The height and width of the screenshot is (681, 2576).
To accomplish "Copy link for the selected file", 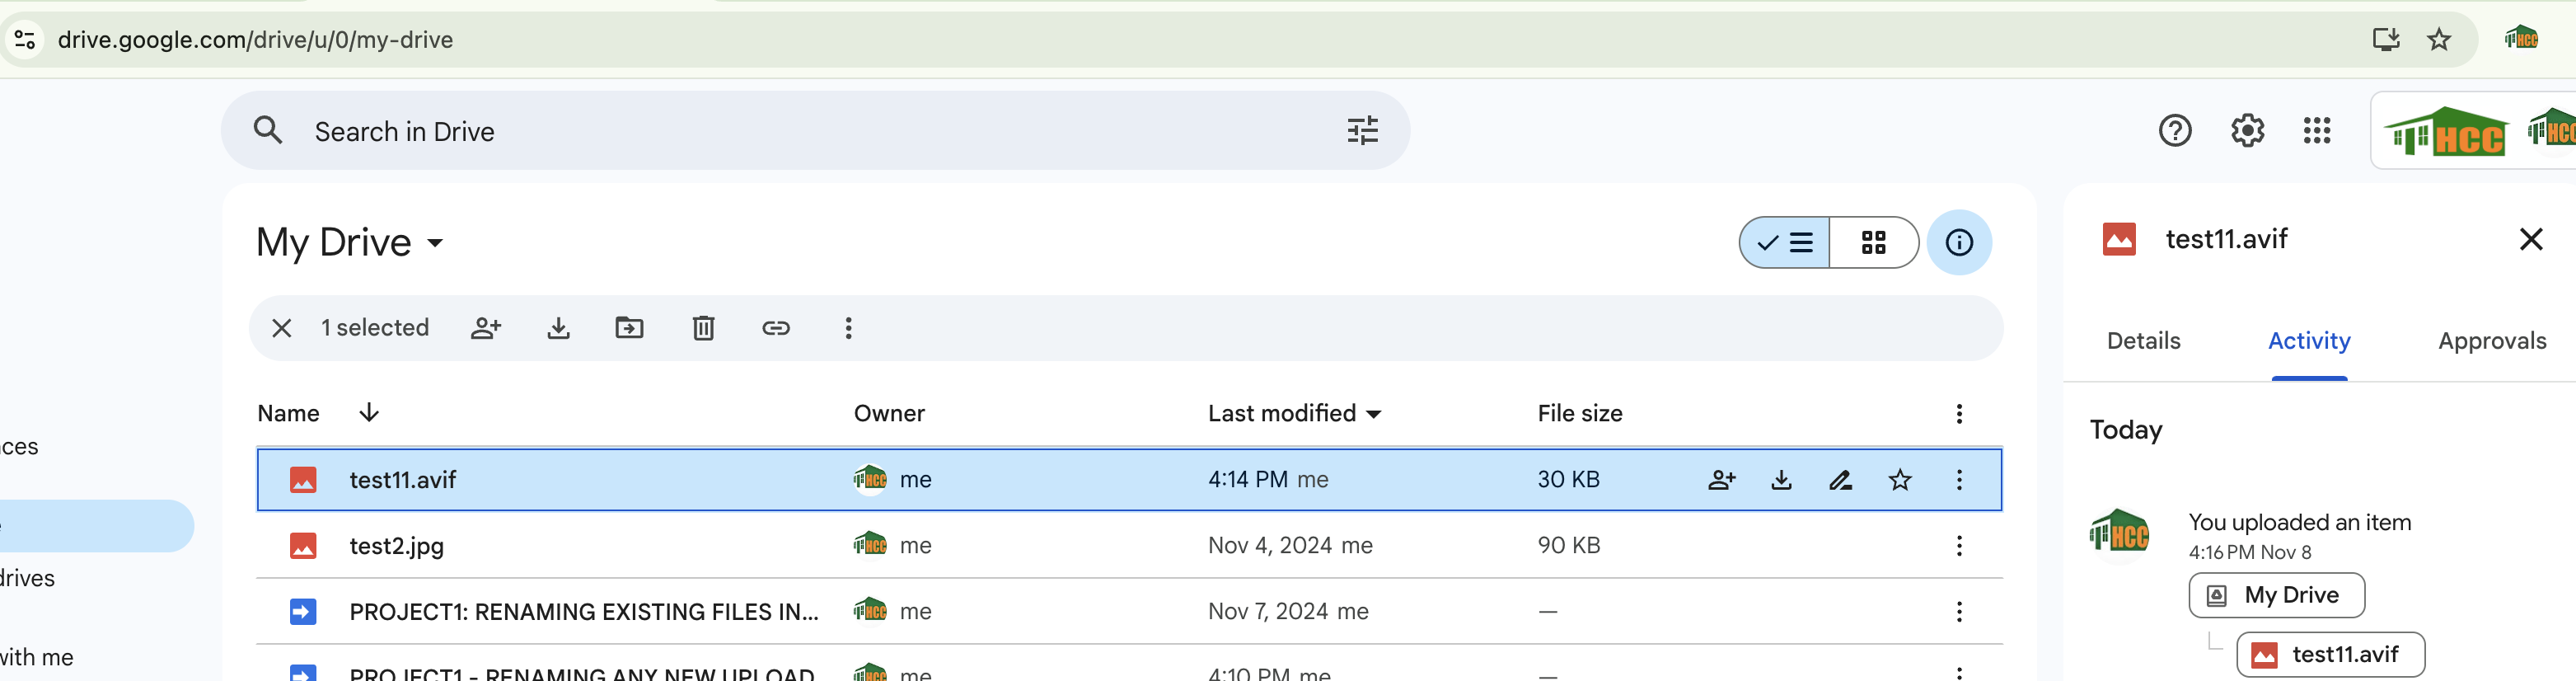I will click(x=776, y=328).
